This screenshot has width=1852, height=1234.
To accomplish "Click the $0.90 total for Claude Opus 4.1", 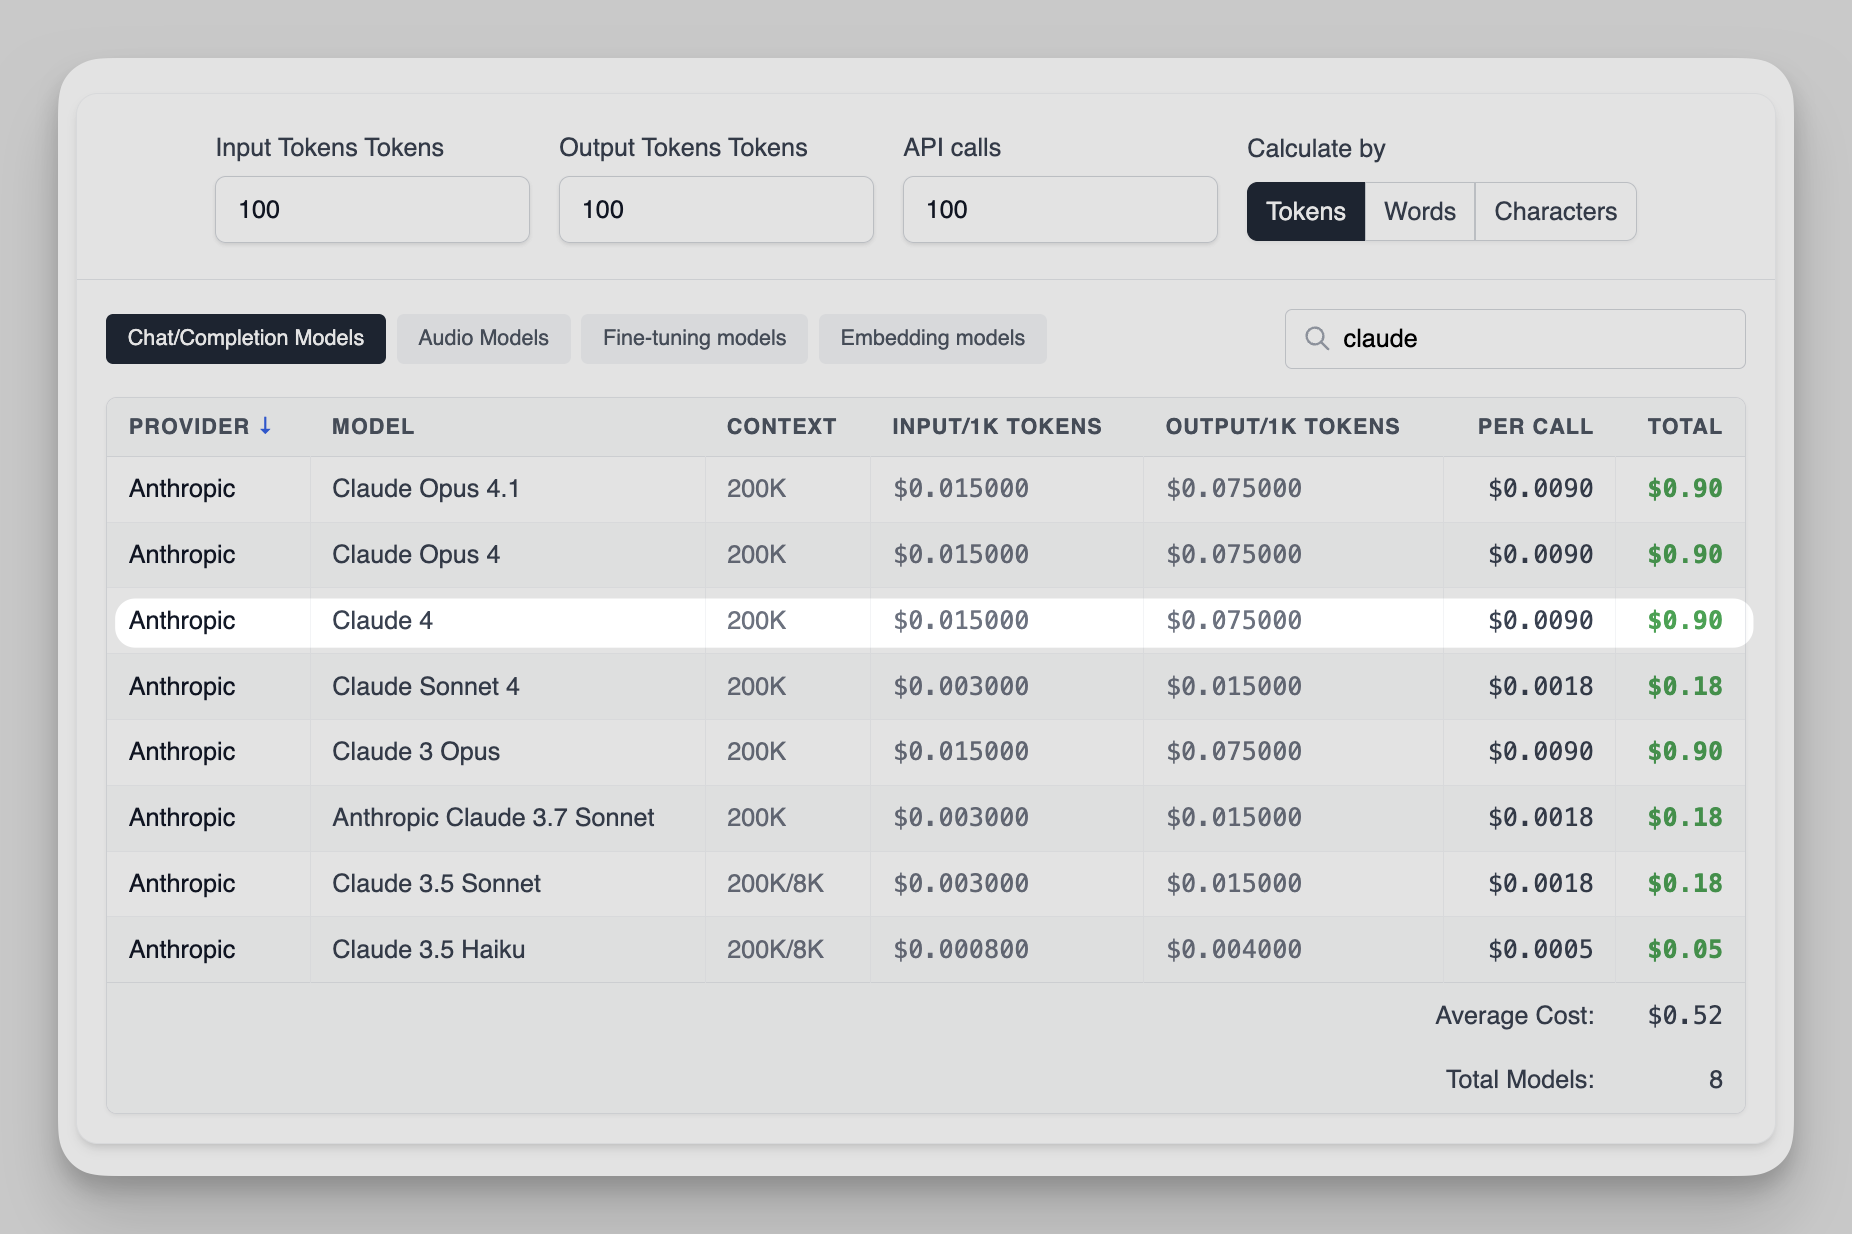I will [x=1685, y=489].
